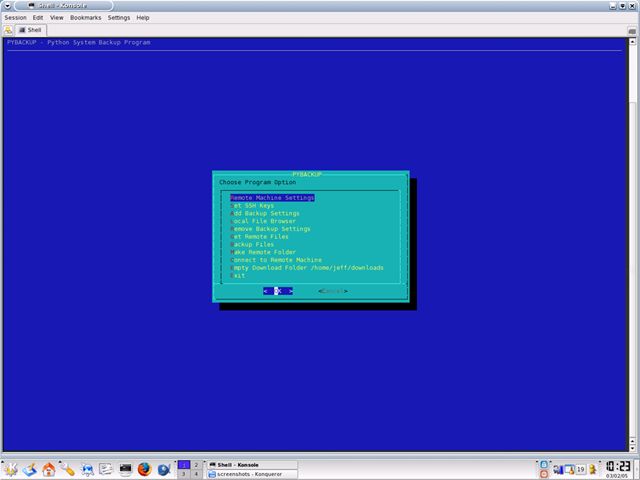Click the logout button in panel
This screenshot has height=480, width=640.
coord(544,474)
